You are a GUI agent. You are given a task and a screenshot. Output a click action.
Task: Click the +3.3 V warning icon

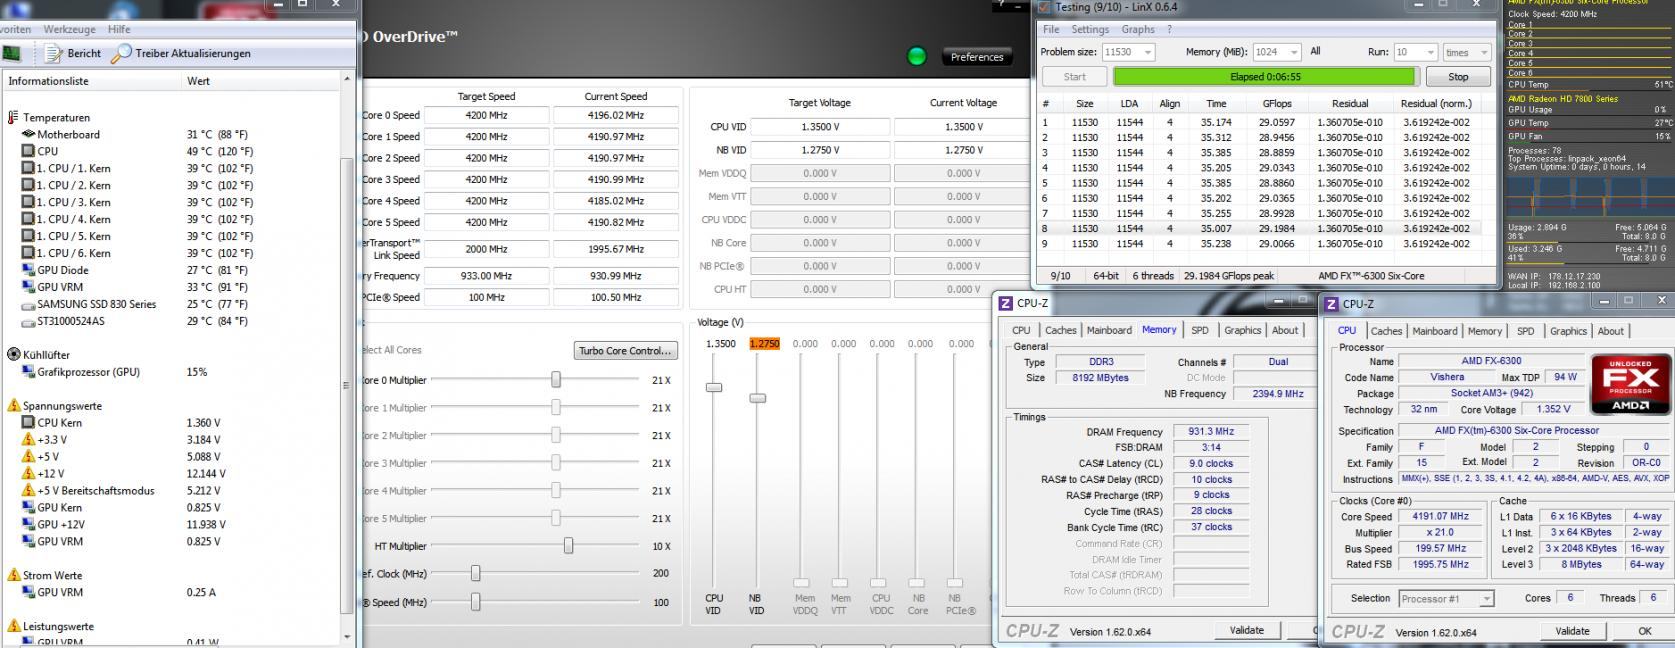28,439
